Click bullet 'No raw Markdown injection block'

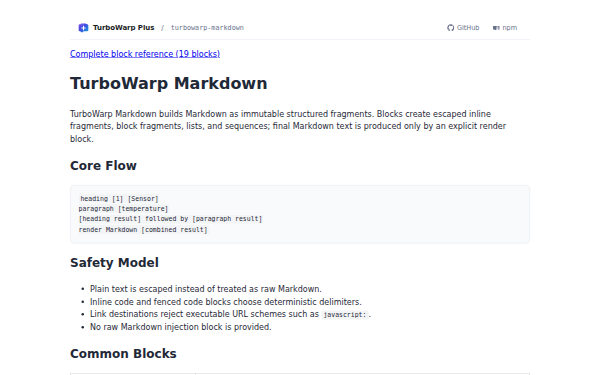[x=181, y=327]
